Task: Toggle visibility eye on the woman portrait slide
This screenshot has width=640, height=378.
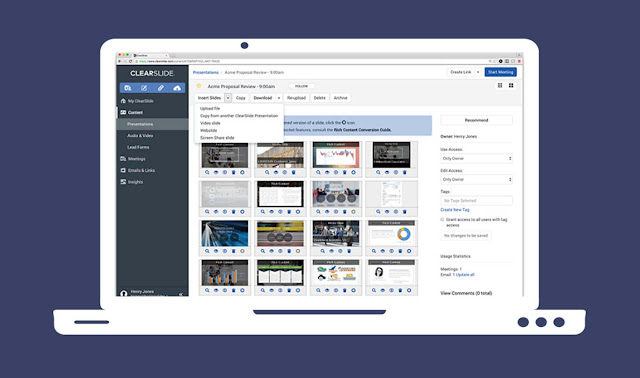Action: pos(382,290)
